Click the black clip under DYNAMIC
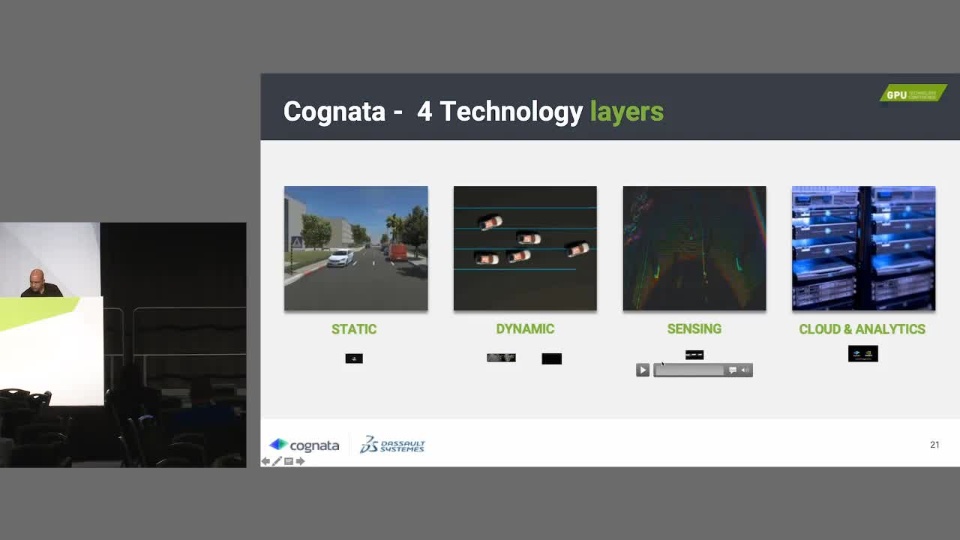 [x=552, y=358]
